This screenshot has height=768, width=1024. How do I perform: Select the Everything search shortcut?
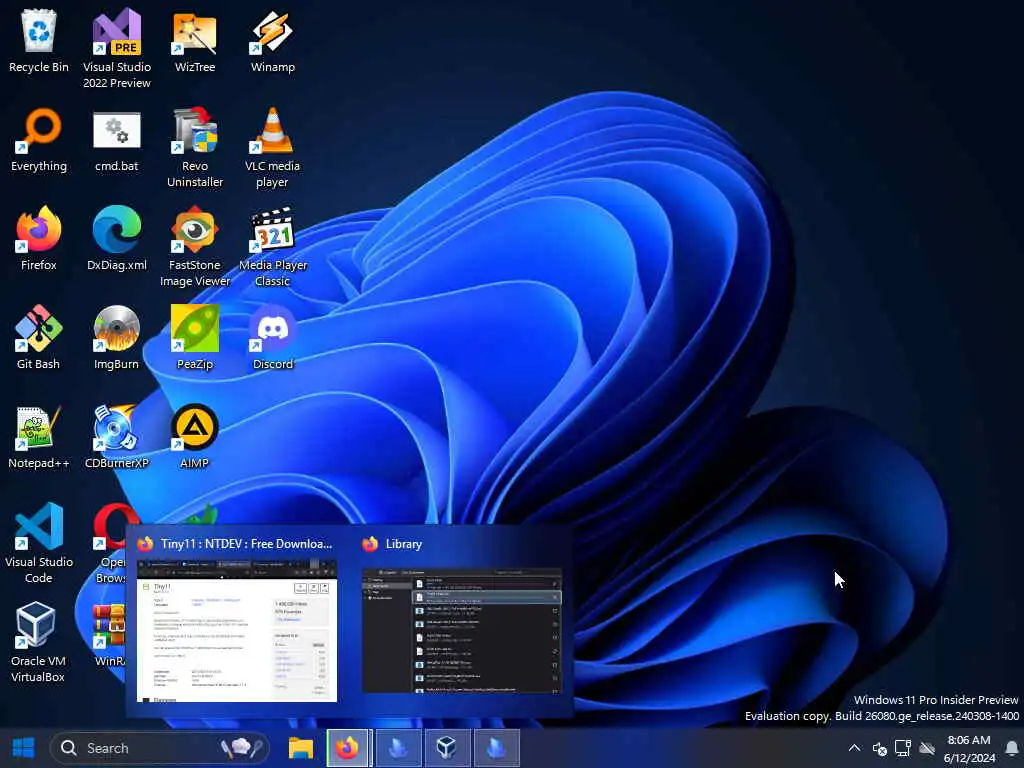click(x=39, y=140)
